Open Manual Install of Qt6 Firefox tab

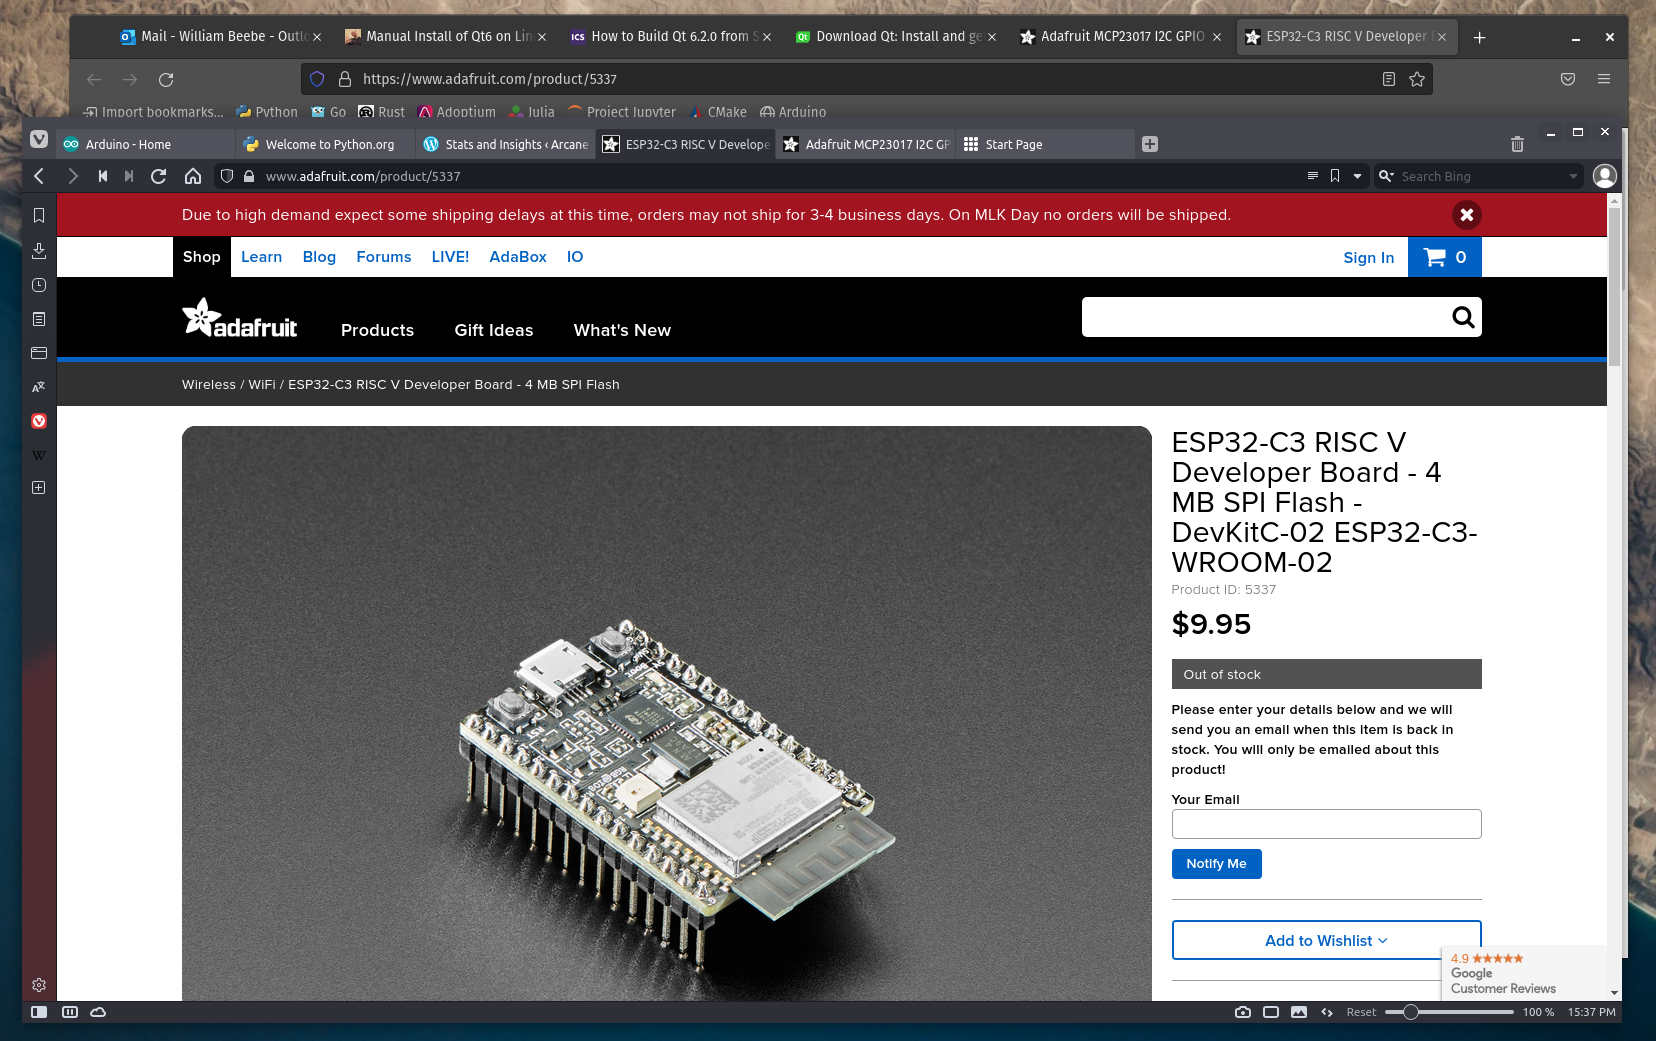click(x=445, y=36)
